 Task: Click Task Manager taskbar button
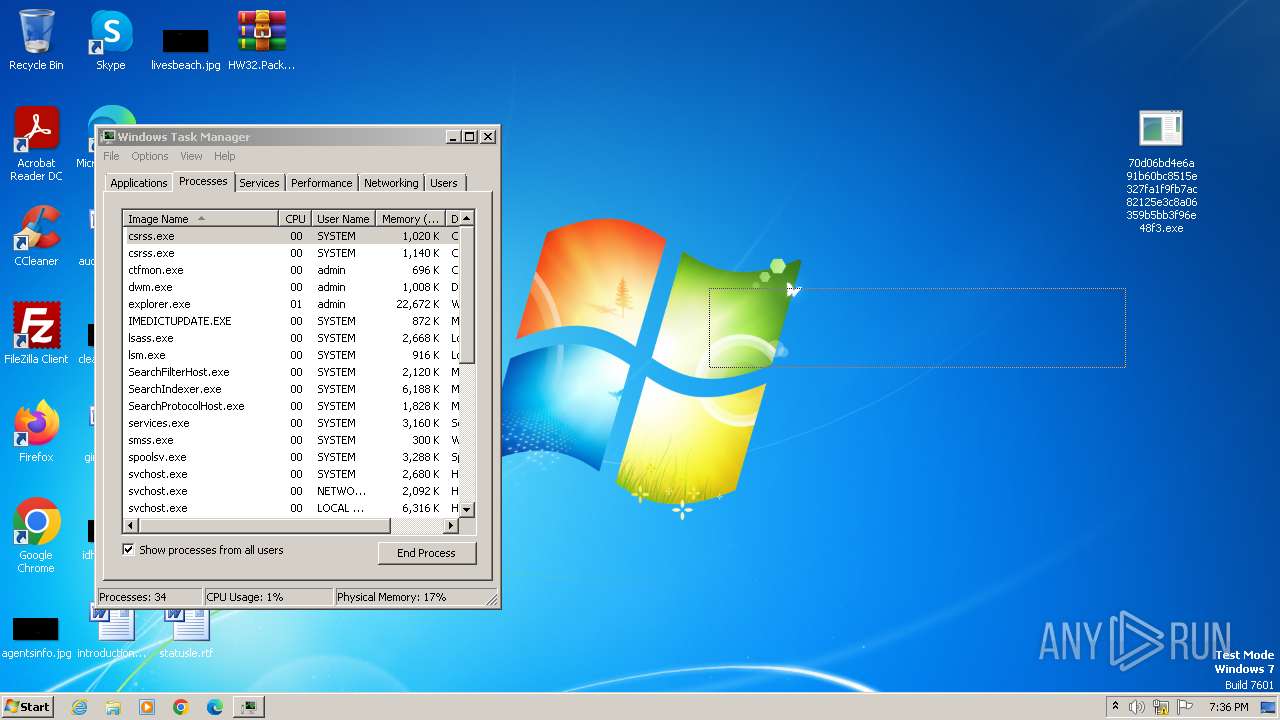pyautogui.click(x=249, y=707)
